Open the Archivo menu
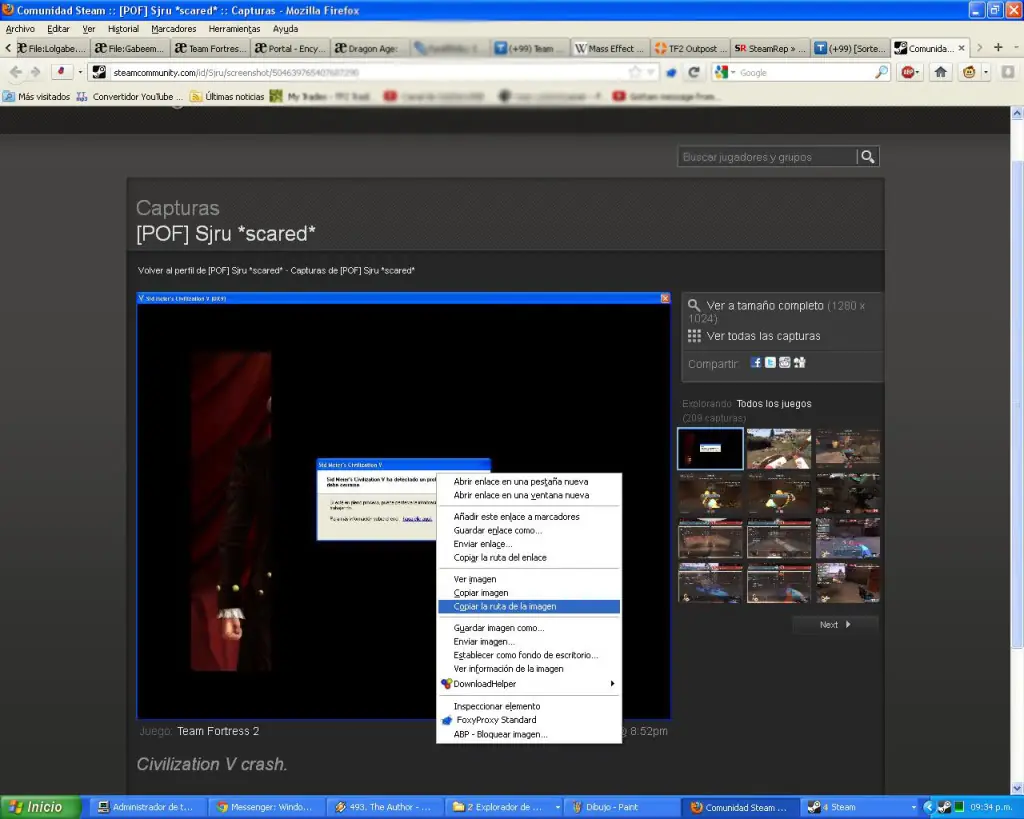This screenshot has height=819, width=1024. pos(20,29)
